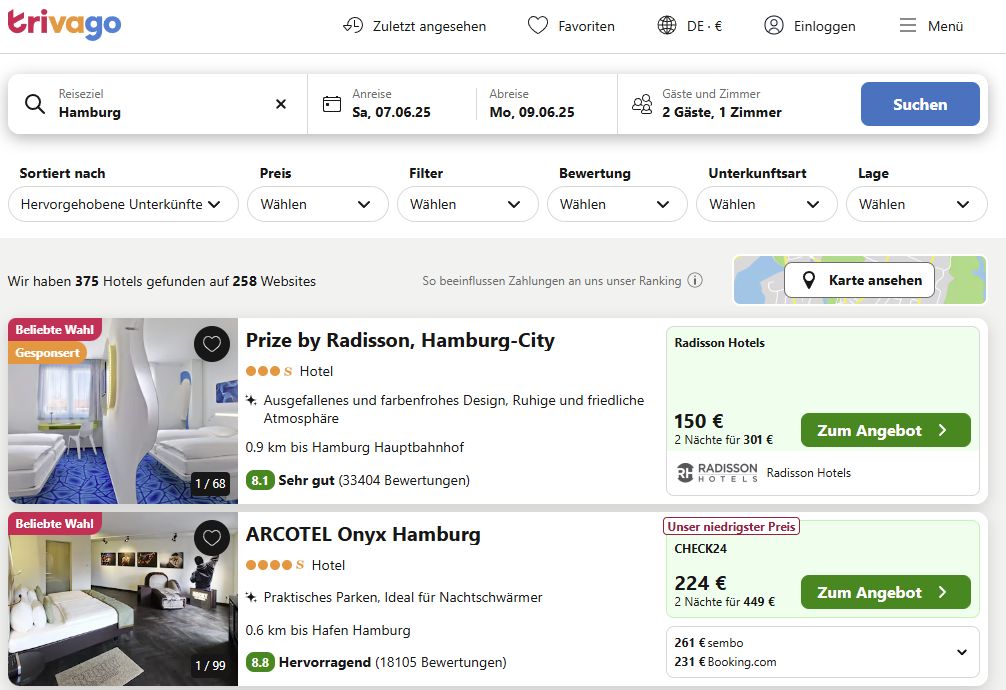
Task: Open the Prize by Radisson, Hamburg-City title
Action: pos(400,340)
